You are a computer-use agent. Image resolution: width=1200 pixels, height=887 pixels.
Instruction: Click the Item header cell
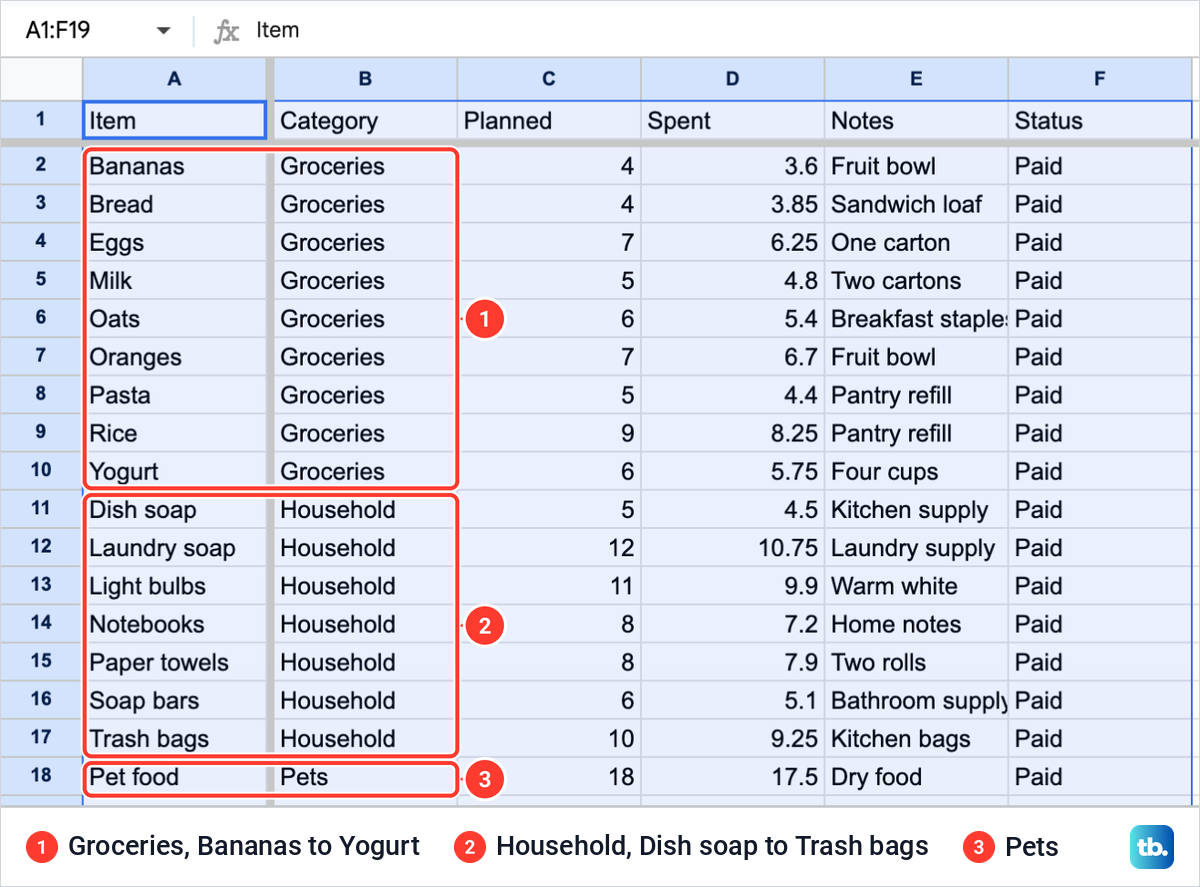click(175, 121)
